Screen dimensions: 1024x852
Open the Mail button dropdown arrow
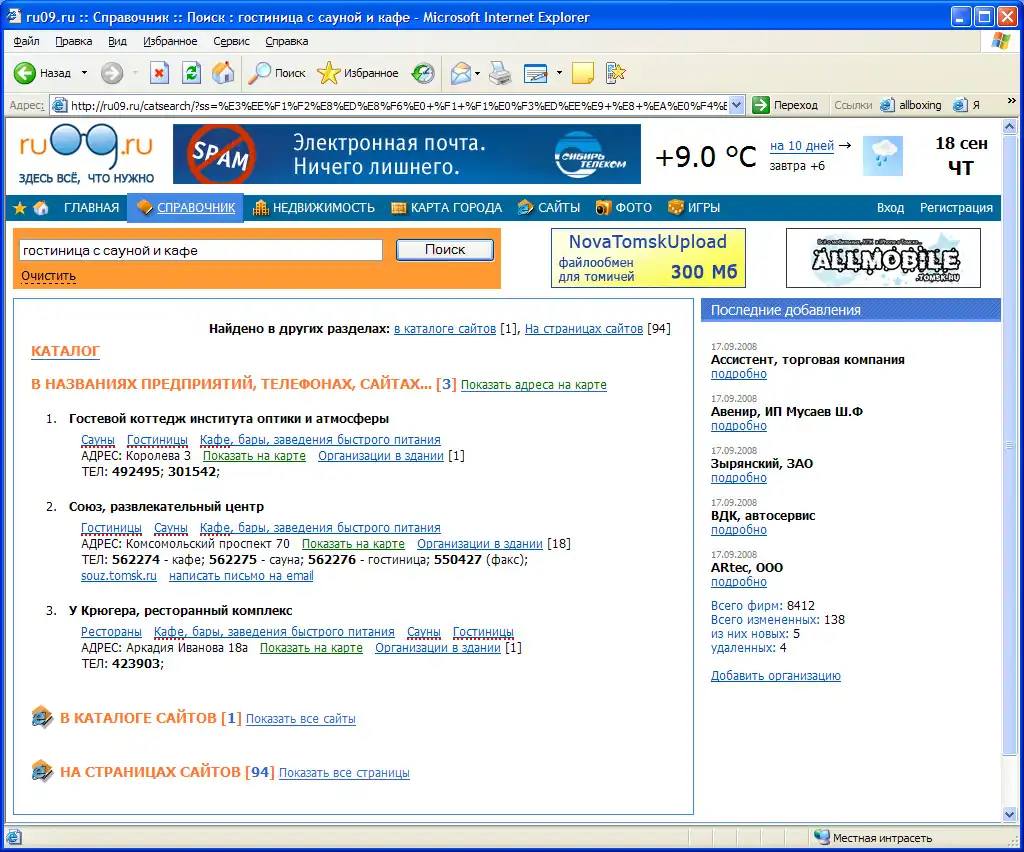pyautogui.click(x=478, y=73)
